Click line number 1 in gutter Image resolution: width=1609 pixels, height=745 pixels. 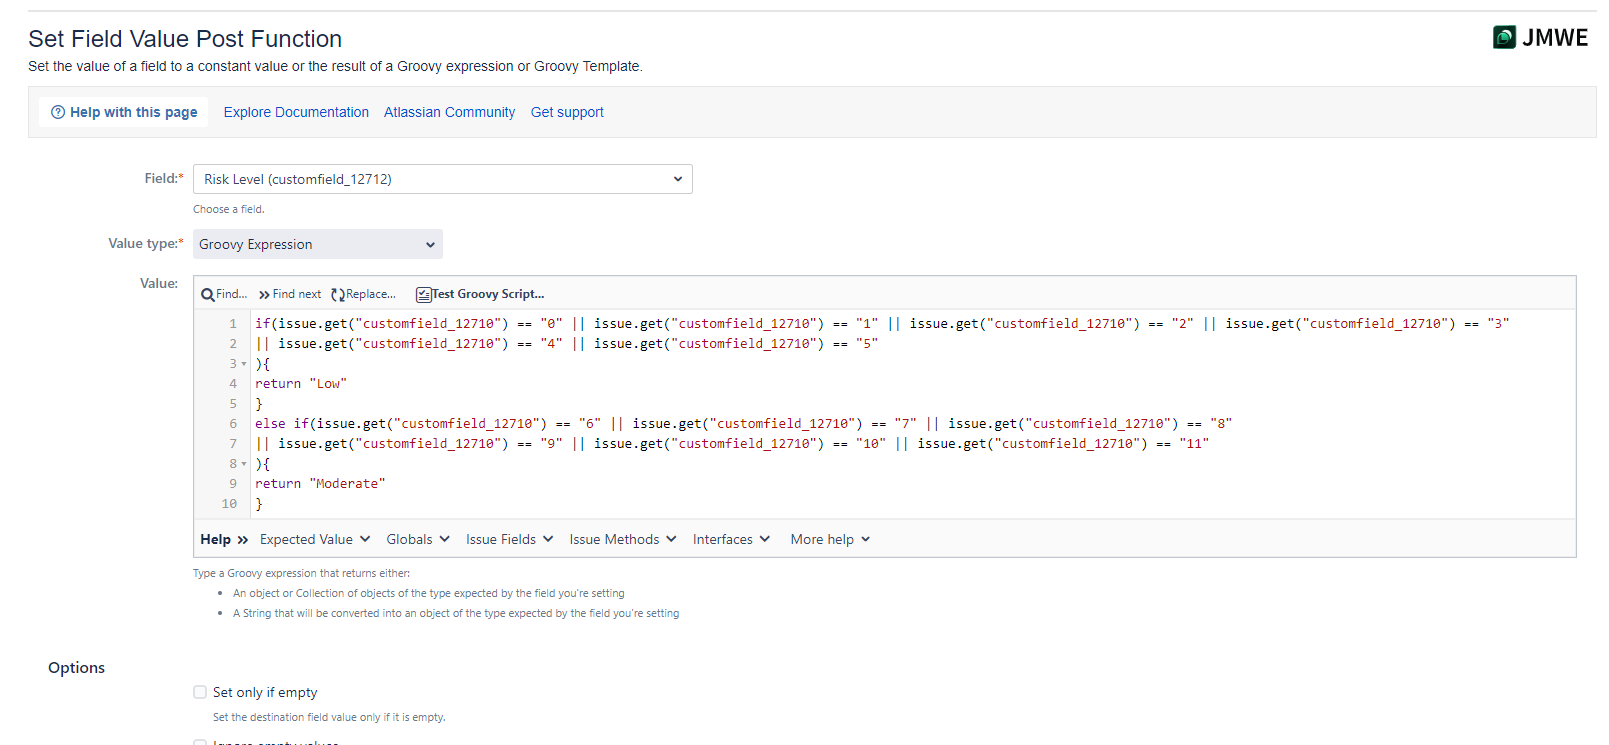coord(233,324)
